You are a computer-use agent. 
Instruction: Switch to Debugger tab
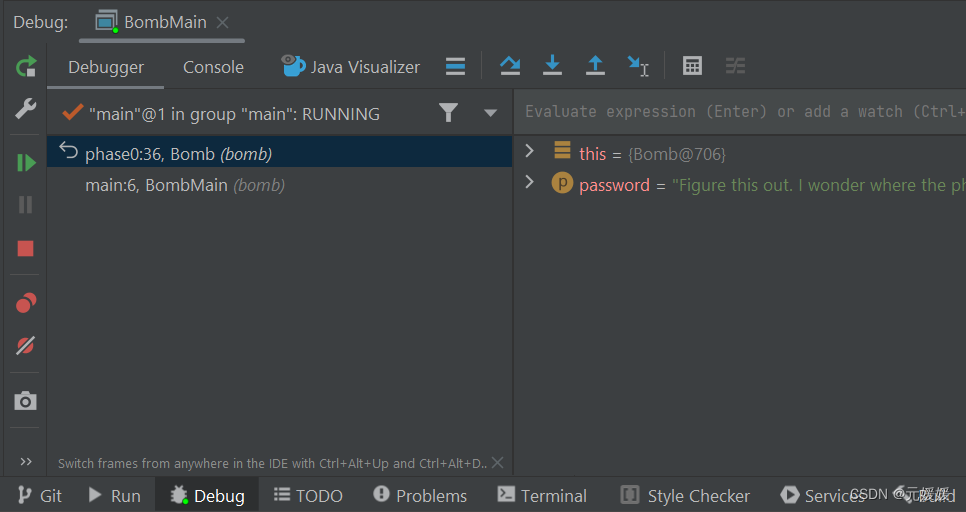[x=106, y=67]
